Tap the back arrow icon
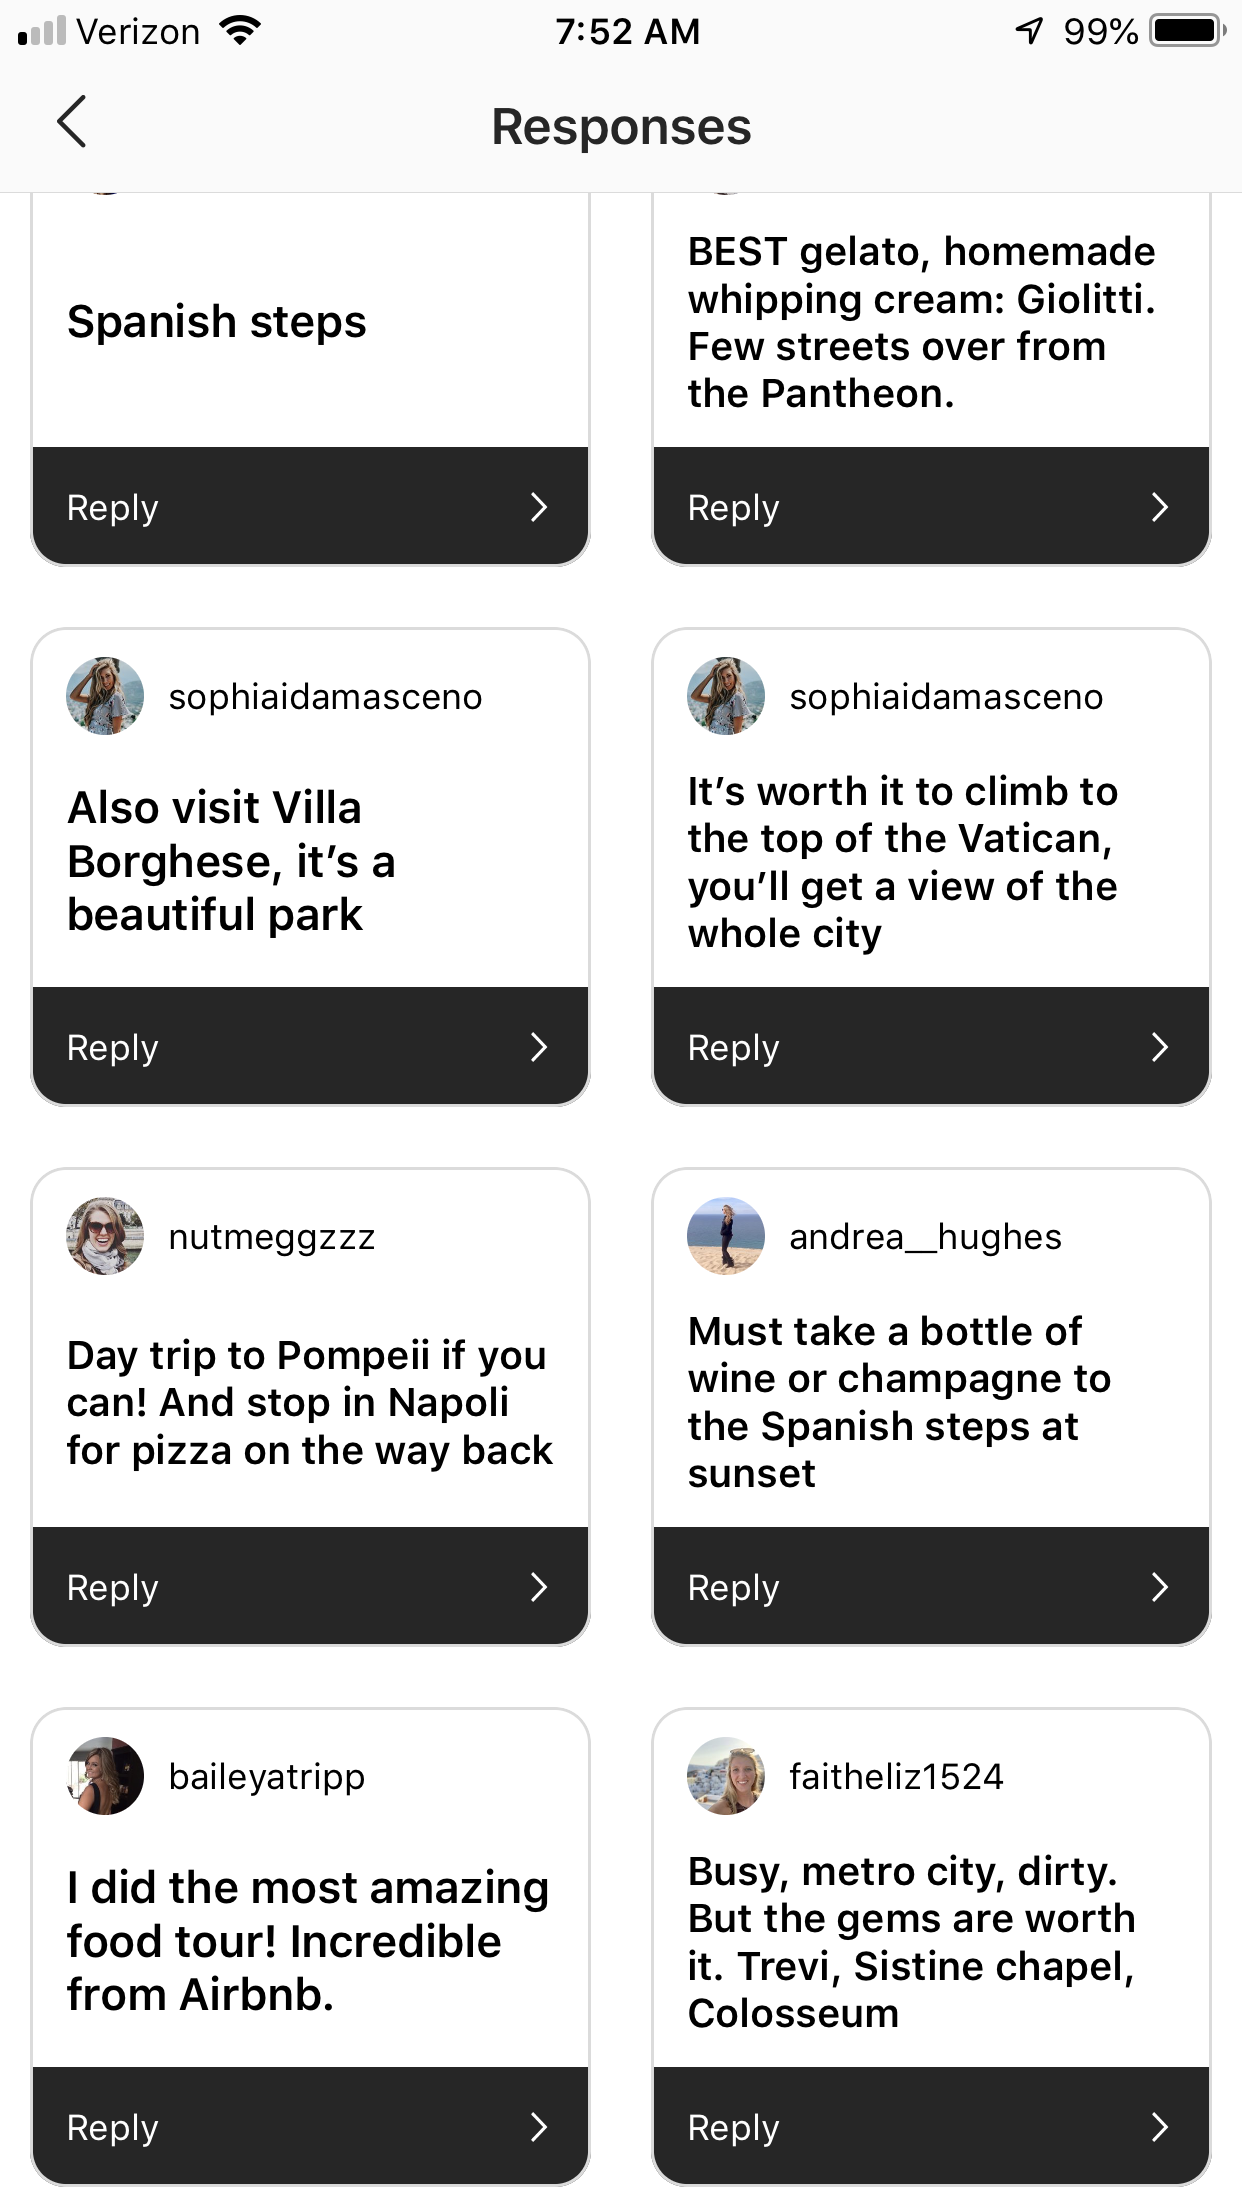 72,123
